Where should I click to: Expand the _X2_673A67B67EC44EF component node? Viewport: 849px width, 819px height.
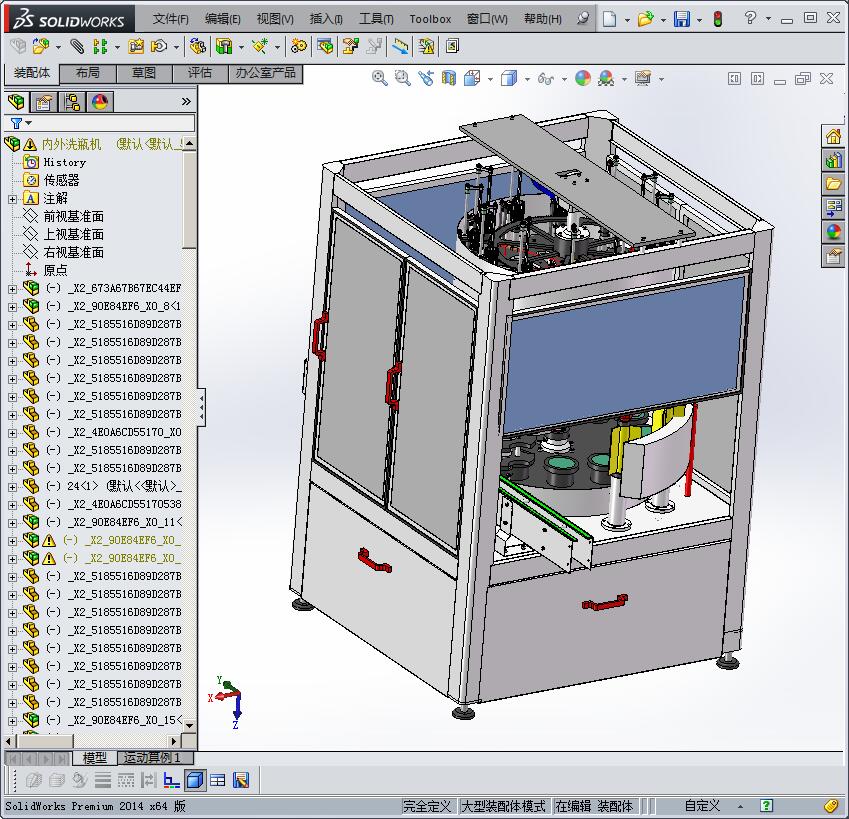pyautogui.click(x=12, y=289)
